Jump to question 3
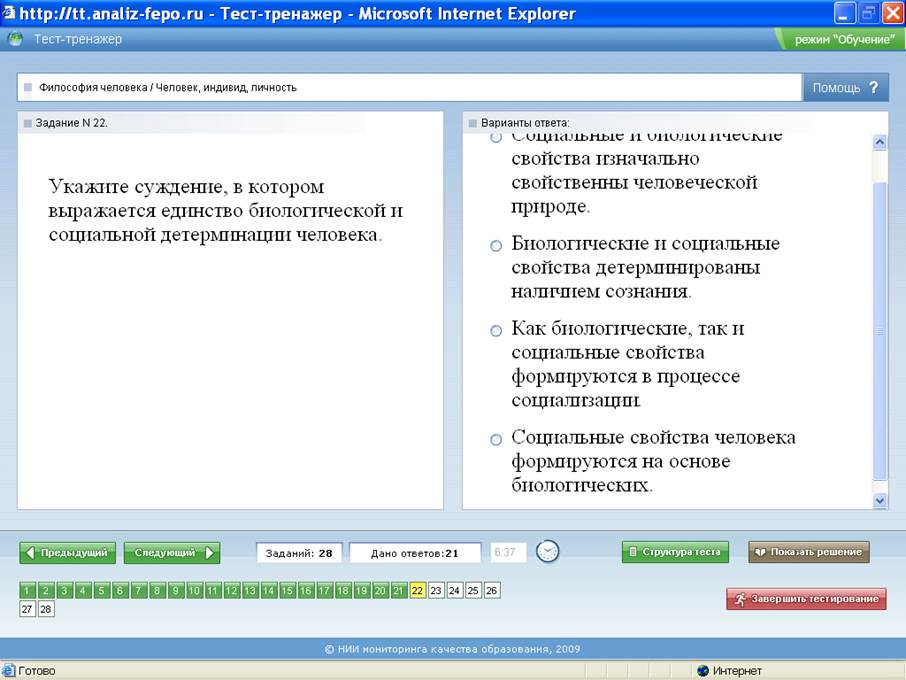This screenshot has width=906, height=680. click(x=64, y=590)
